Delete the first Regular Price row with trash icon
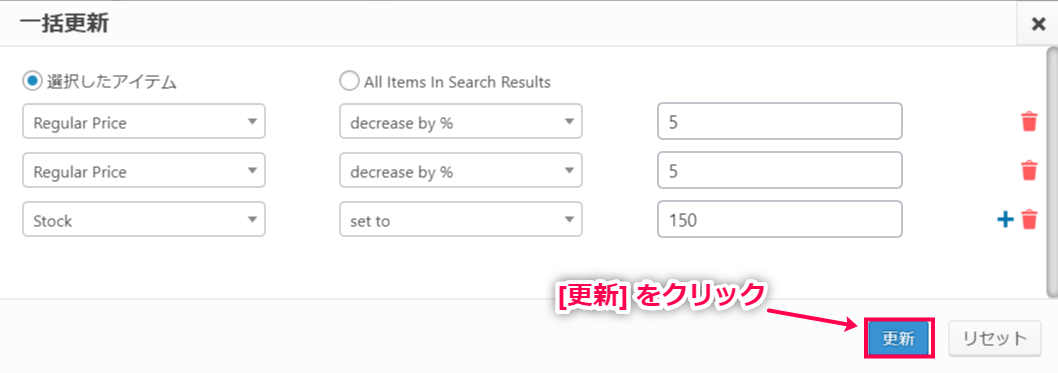1058x373 pixels. (1029, 122)
